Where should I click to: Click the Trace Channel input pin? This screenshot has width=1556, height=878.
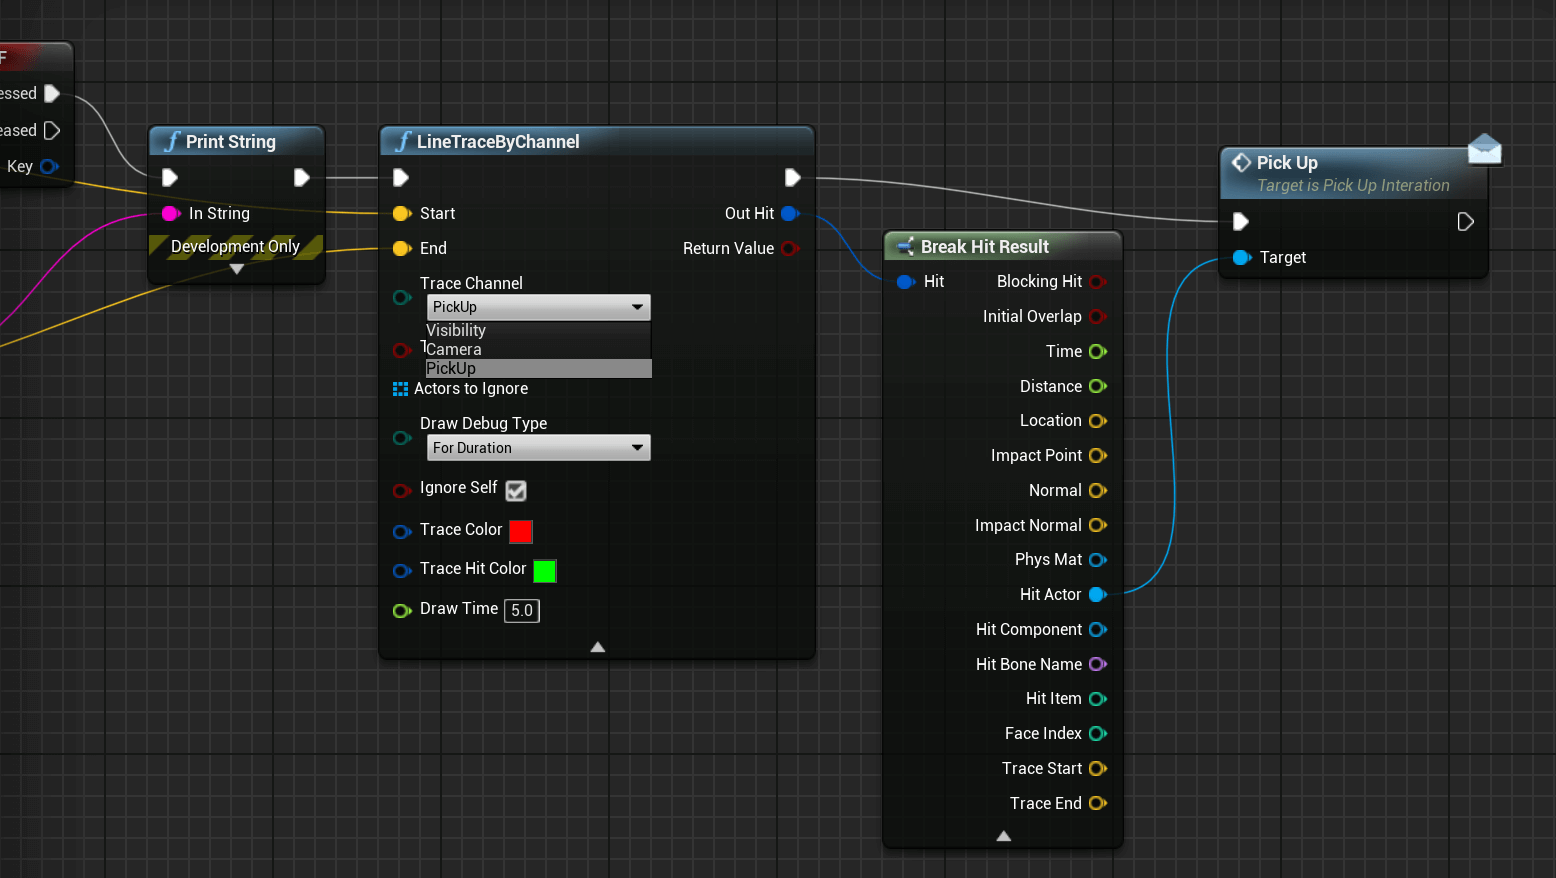click(x=402, y=297)
